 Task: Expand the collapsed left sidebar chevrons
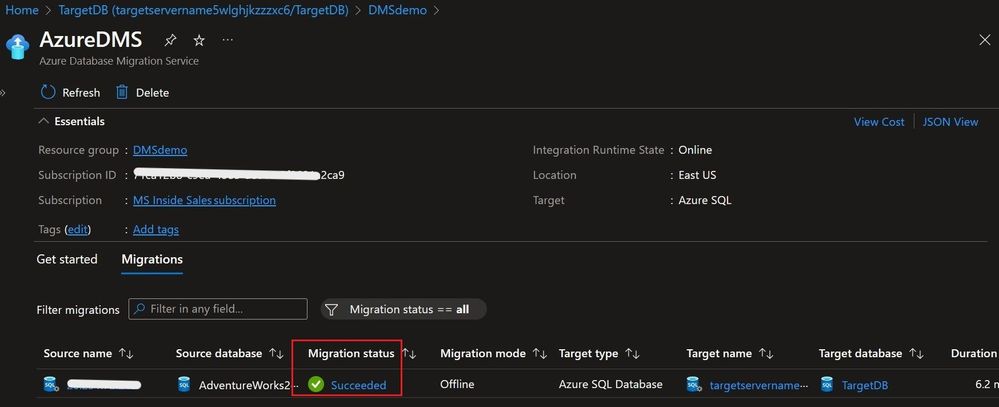(3, 92)
